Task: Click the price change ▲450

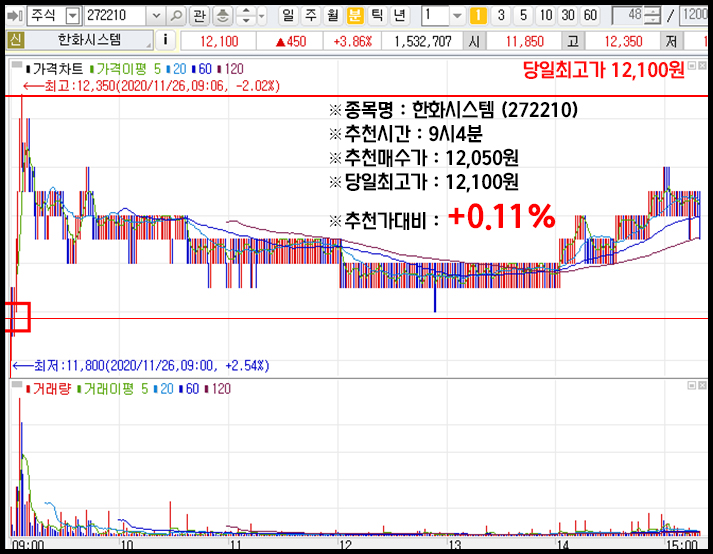Action: [291, 42]
